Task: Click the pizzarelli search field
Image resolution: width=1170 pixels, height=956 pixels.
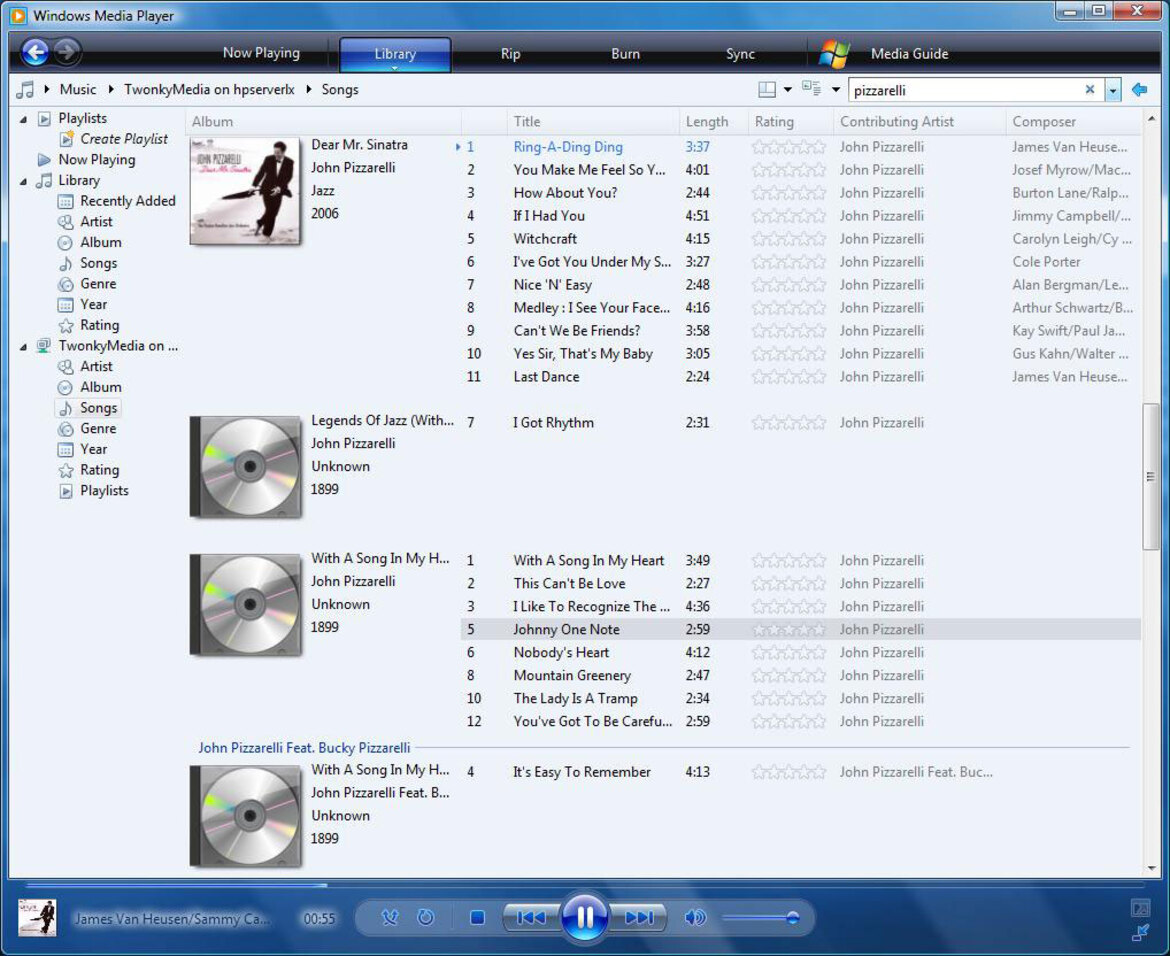Action: (x=966, y=90)
